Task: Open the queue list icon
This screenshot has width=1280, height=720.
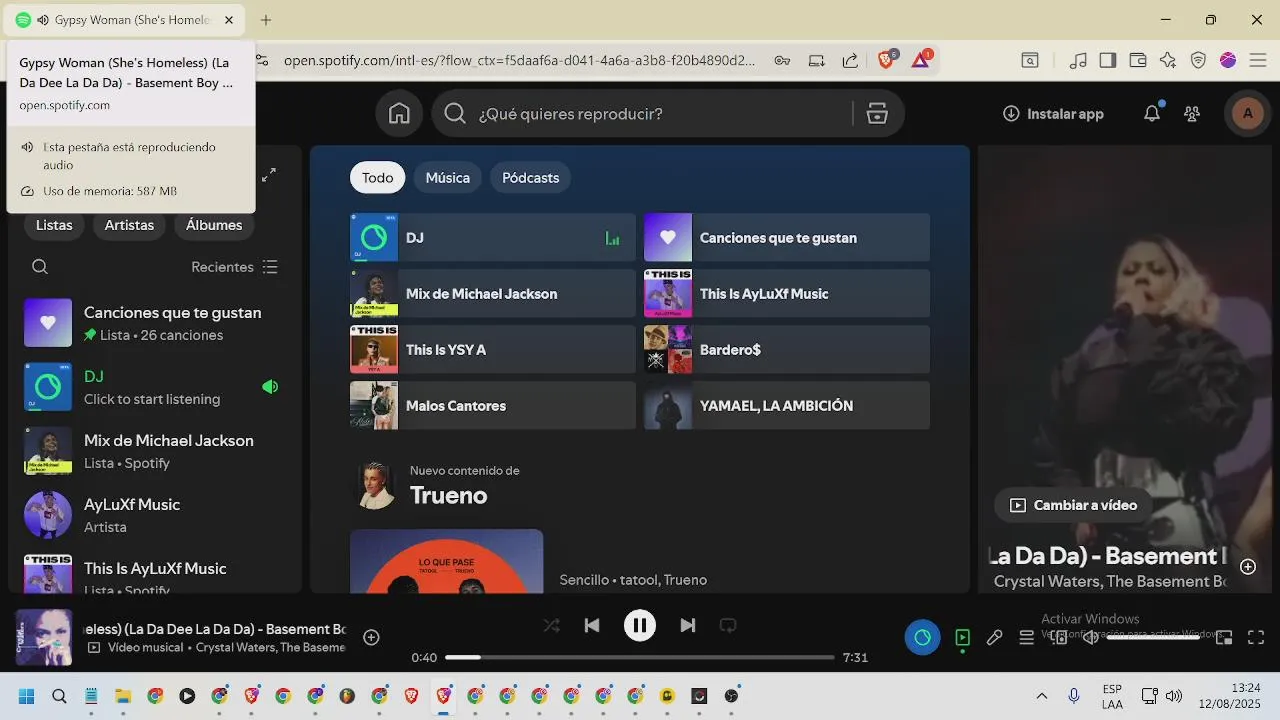Action: pos(1026,637)
